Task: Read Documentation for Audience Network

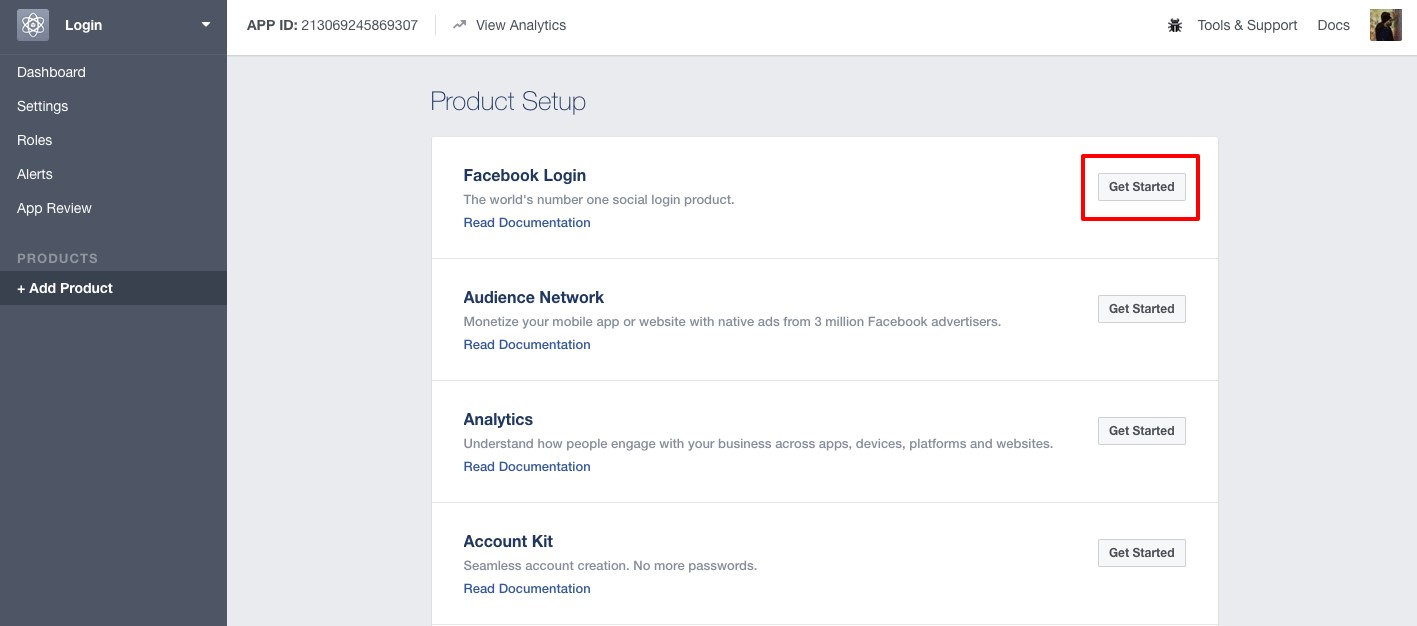Action: pyautogui.click(x=527, y=344)
